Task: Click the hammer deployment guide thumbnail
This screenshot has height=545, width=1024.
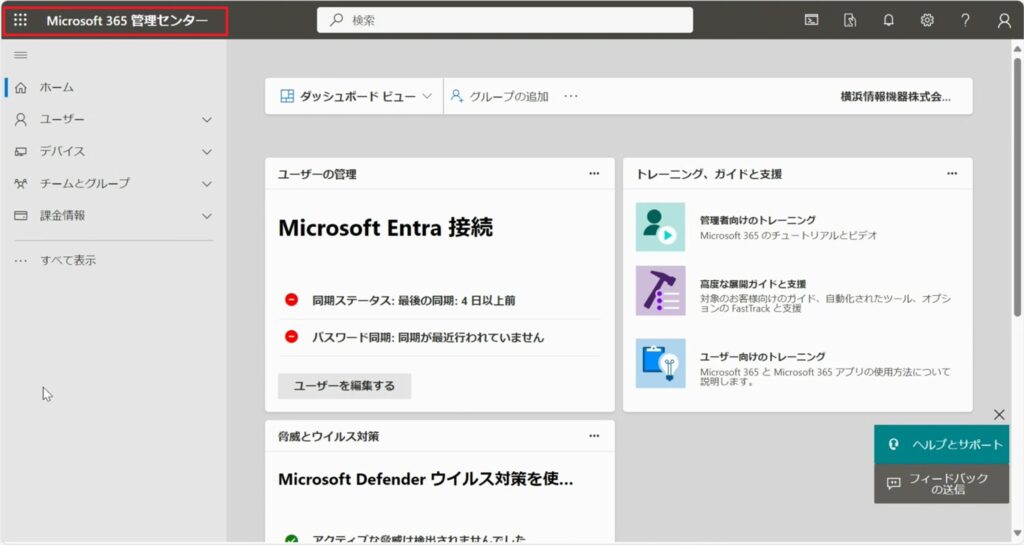Action: (660, 290)
